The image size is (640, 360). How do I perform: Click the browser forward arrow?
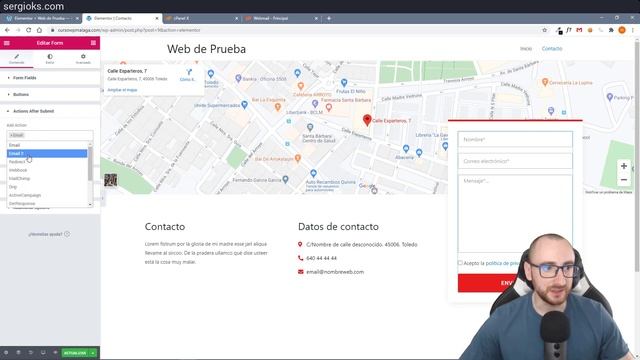coord(18,30)
